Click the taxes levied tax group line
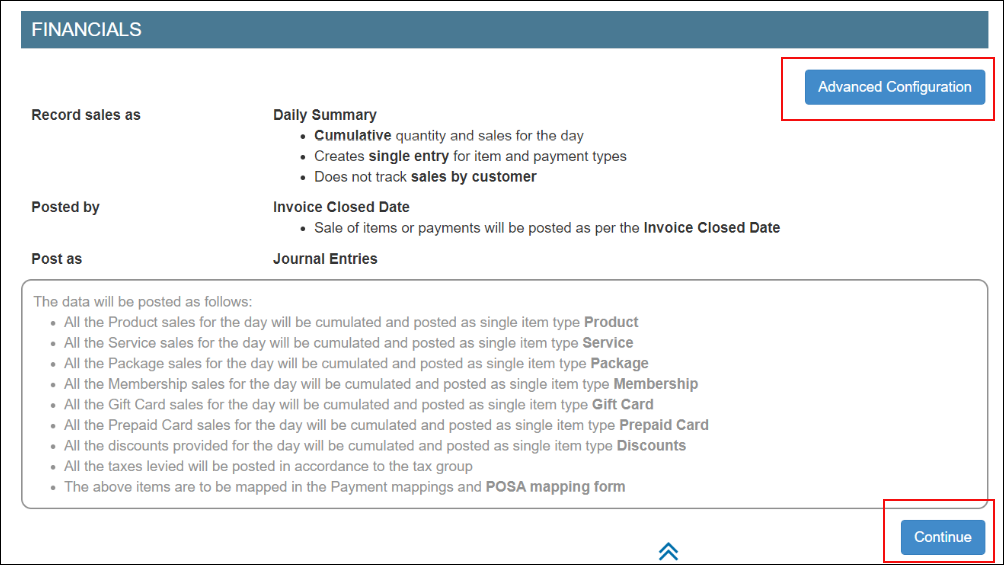Screen dimensions: 1004x565 pos(268,466)
